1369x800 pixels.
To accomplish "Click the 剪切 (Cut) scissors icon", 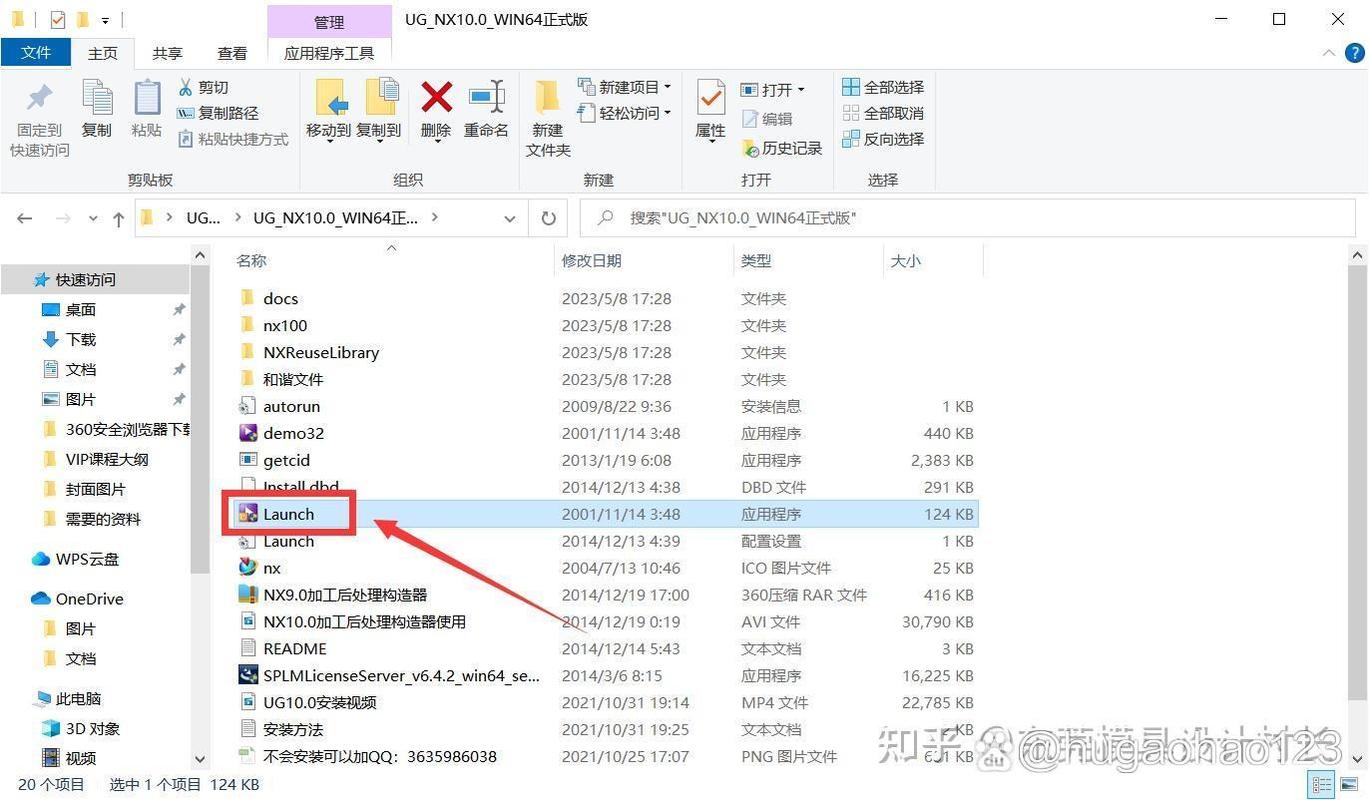I will (x=186, y=88).
